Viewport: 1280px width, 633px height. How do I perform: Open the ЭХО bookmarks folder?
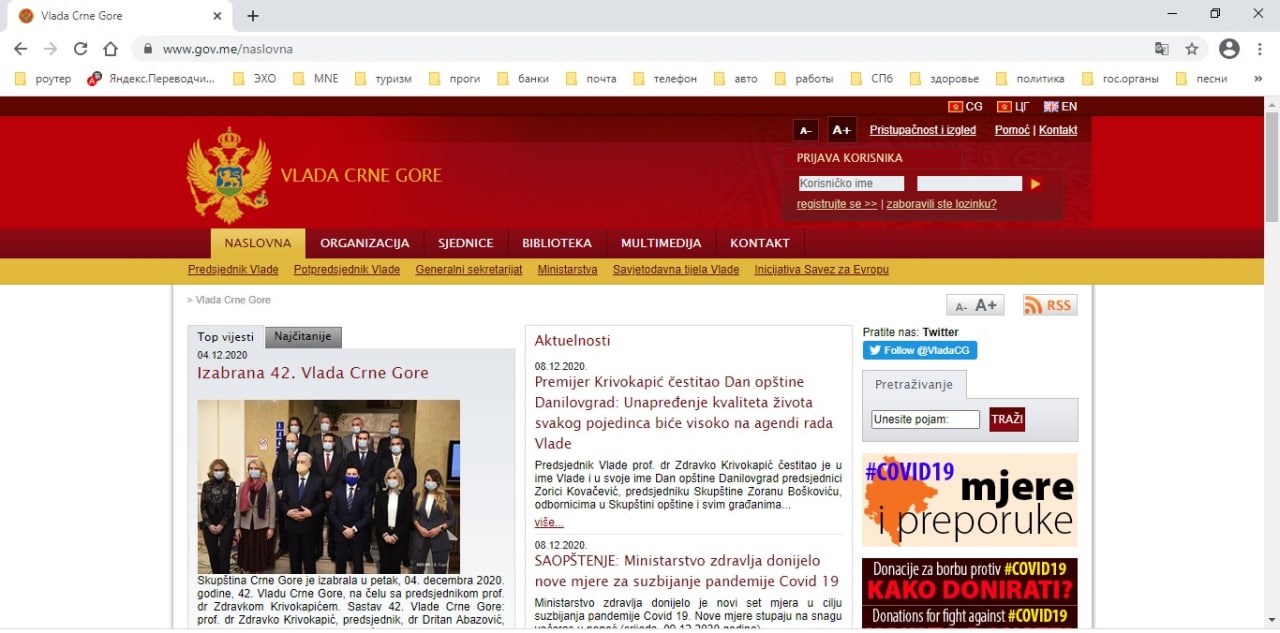254,78
